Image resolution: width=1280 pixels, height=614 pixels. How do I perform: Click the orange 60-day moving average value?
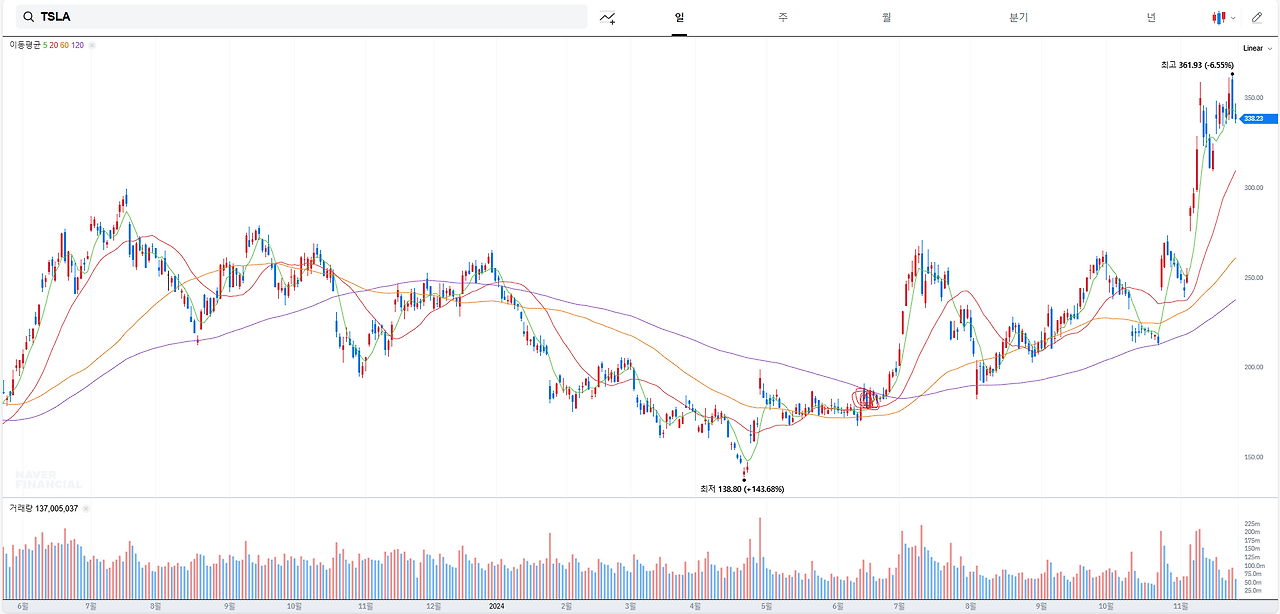pyautogui.click(x=64, y=45)
